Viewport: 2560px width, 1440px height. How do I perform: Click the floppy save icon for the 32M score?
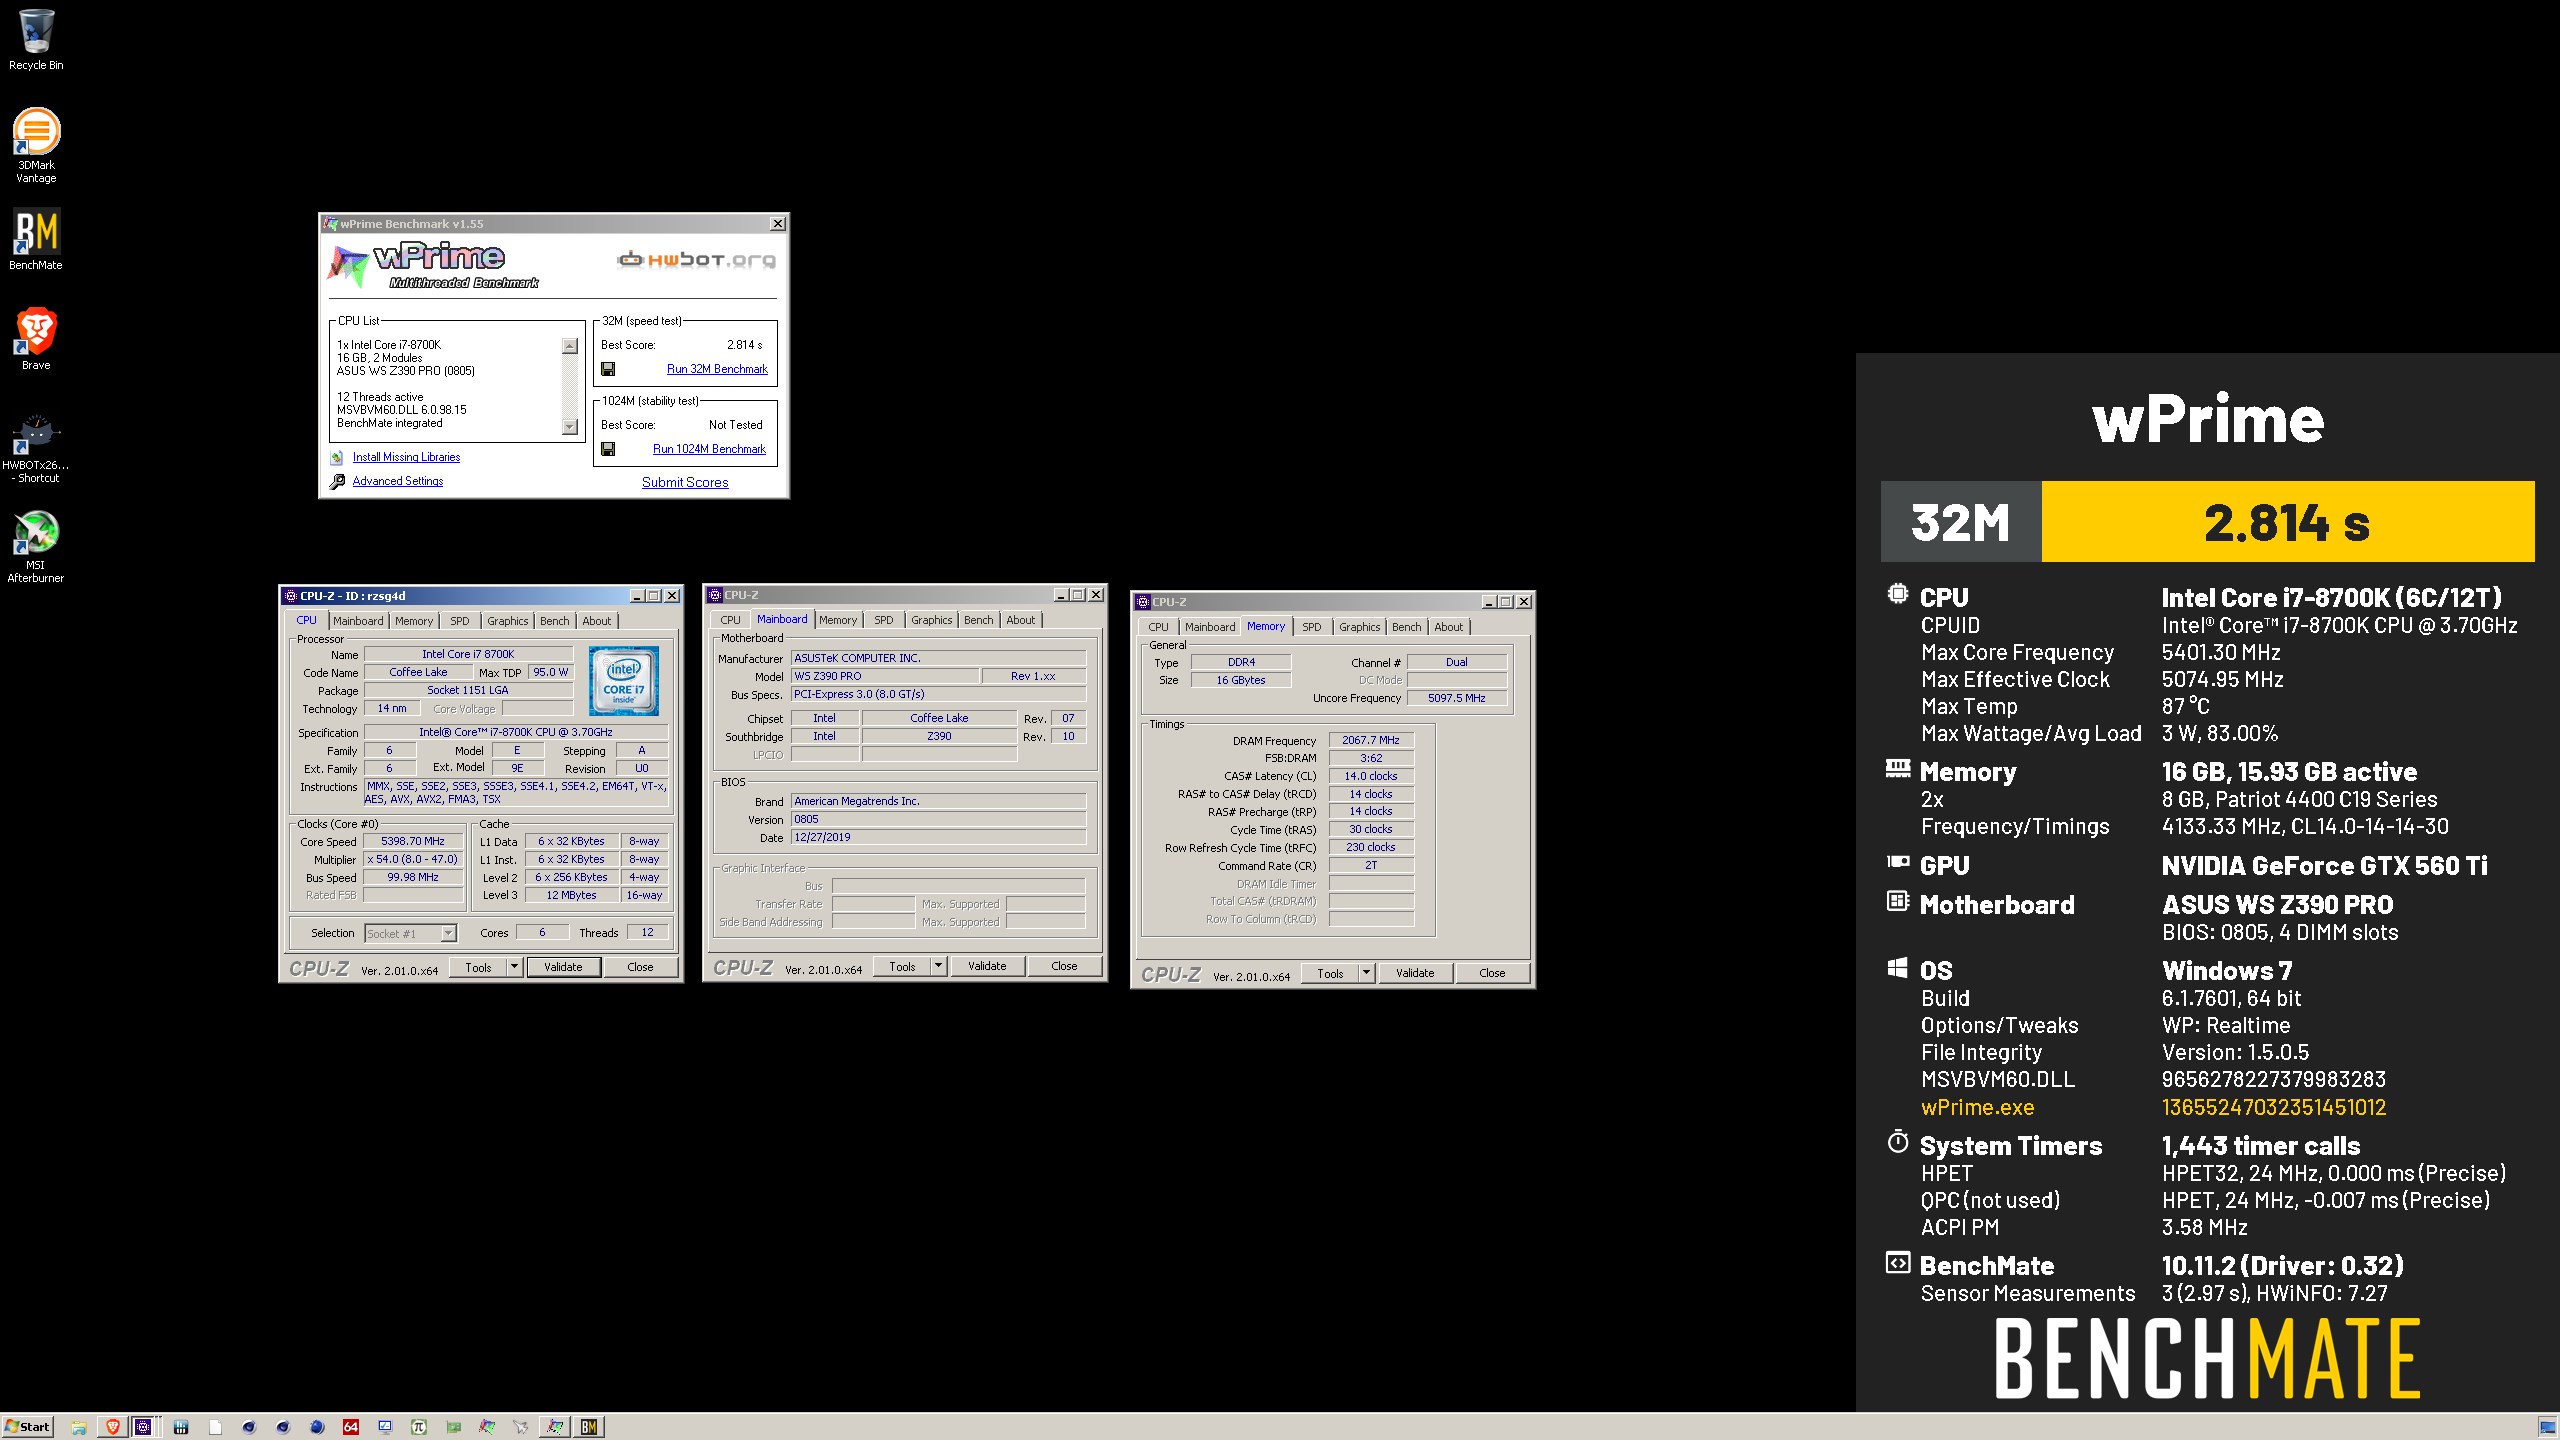tap(608, 369)
